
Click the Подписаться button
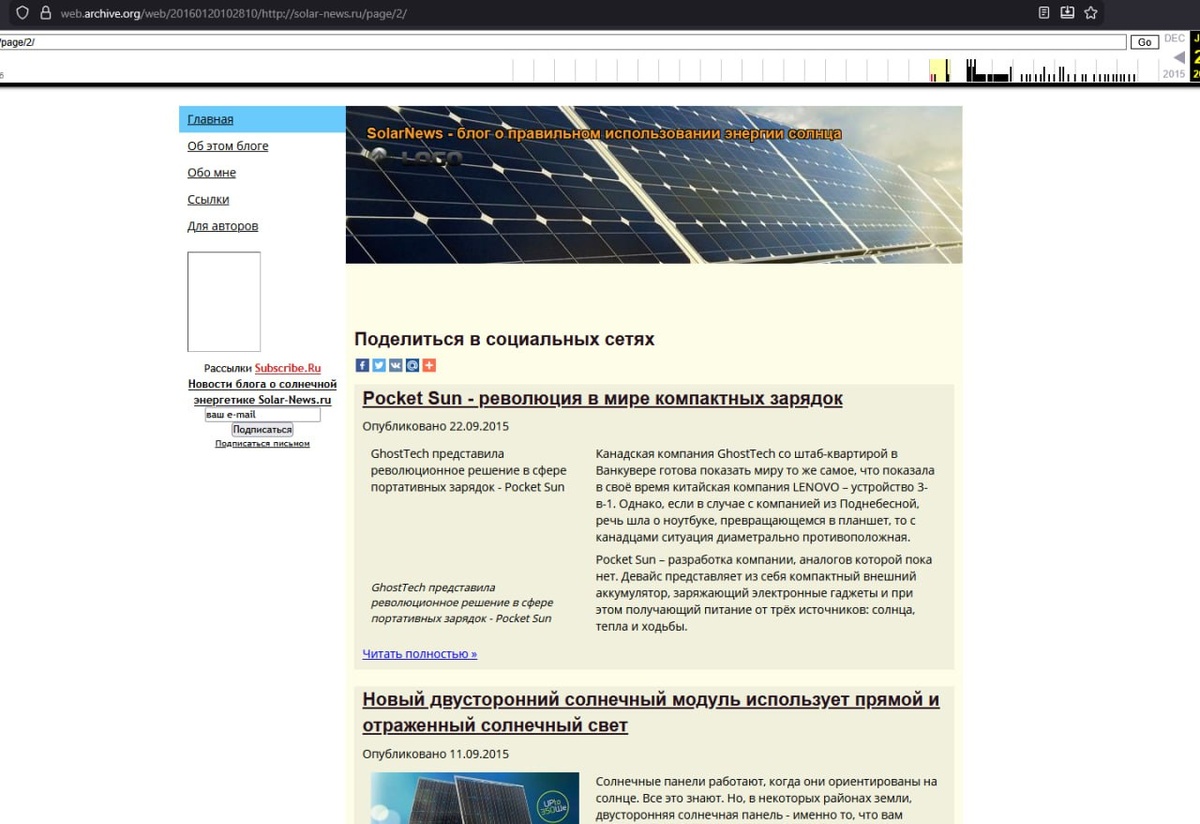[262, 429]
